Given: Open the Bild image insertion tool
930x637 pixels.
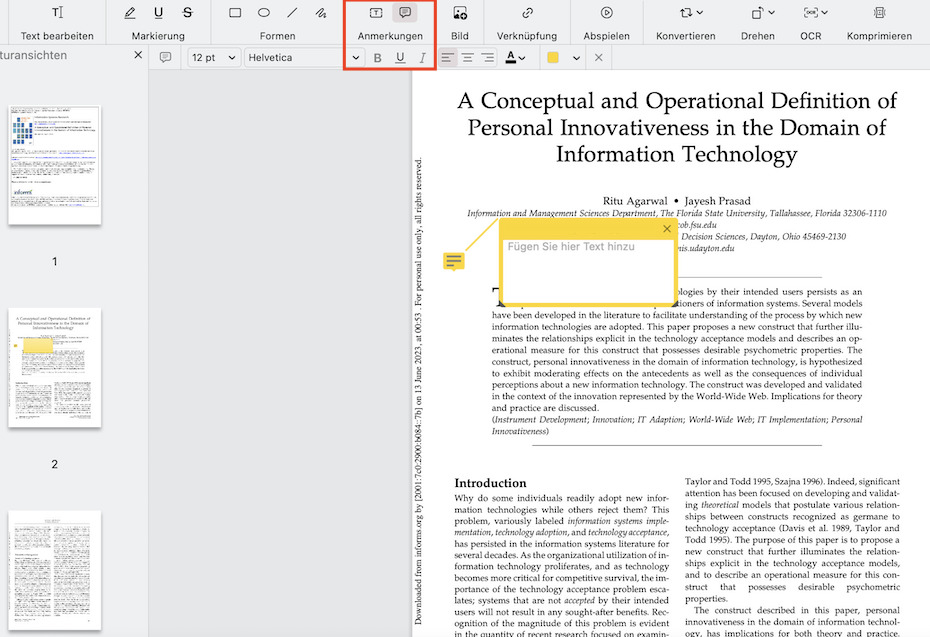Looking at the screenshot, I should 459,13.
